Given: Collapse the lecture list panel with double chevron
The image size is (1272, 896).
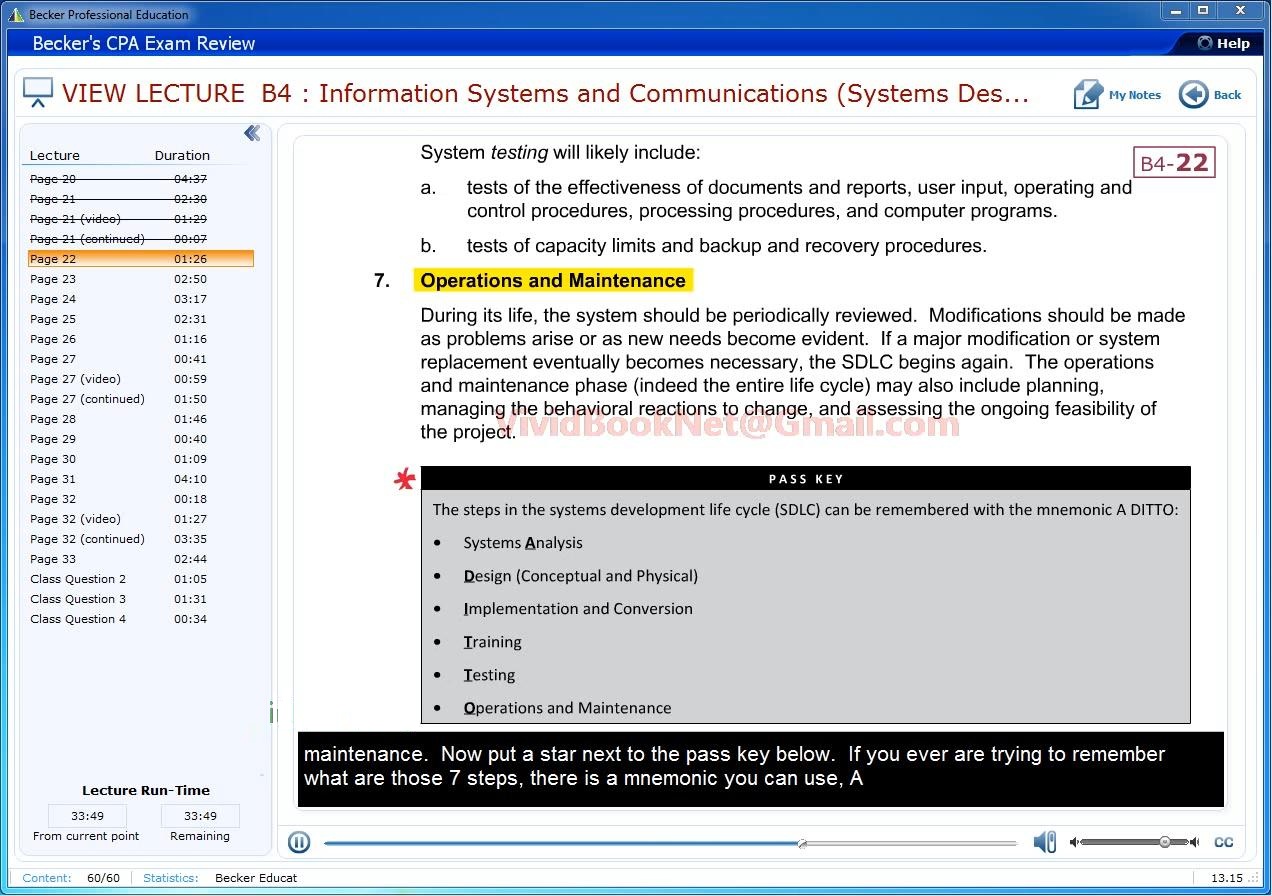Looking at the screenshot, I should tap(252, 133).
